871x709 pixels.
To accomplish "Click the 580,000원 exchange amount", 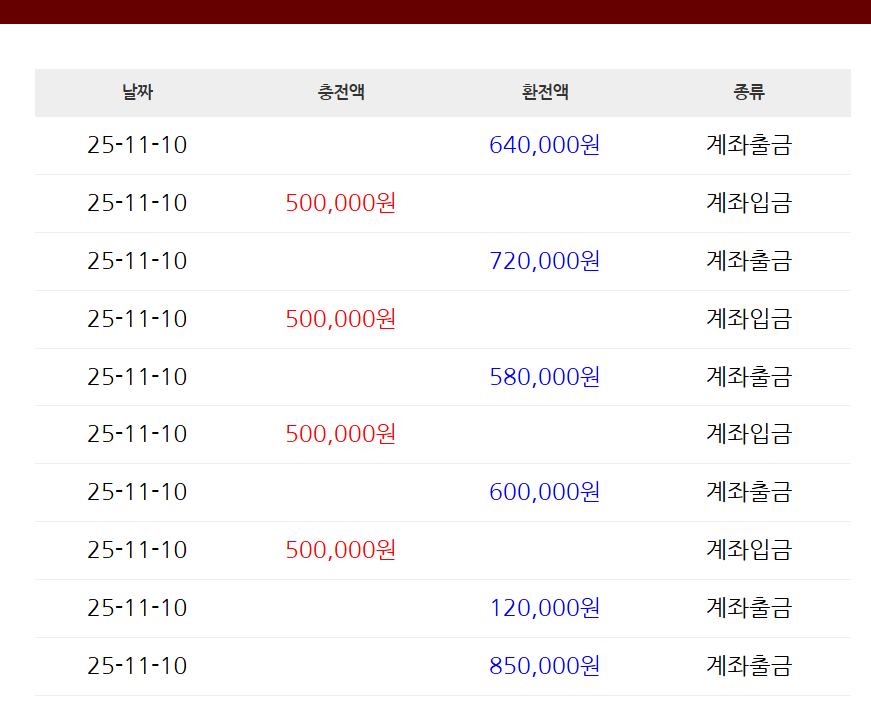I will click(545, 377).
